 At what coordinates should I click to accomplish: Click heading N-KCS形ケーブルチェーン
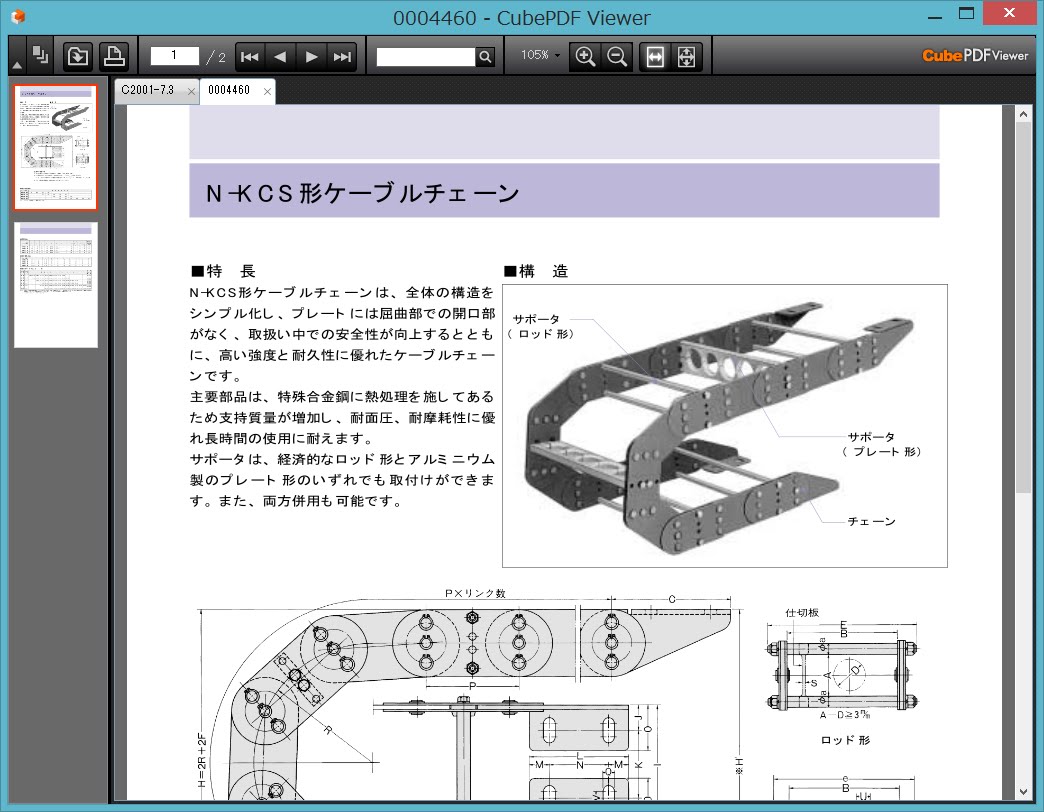click(362, 193)
